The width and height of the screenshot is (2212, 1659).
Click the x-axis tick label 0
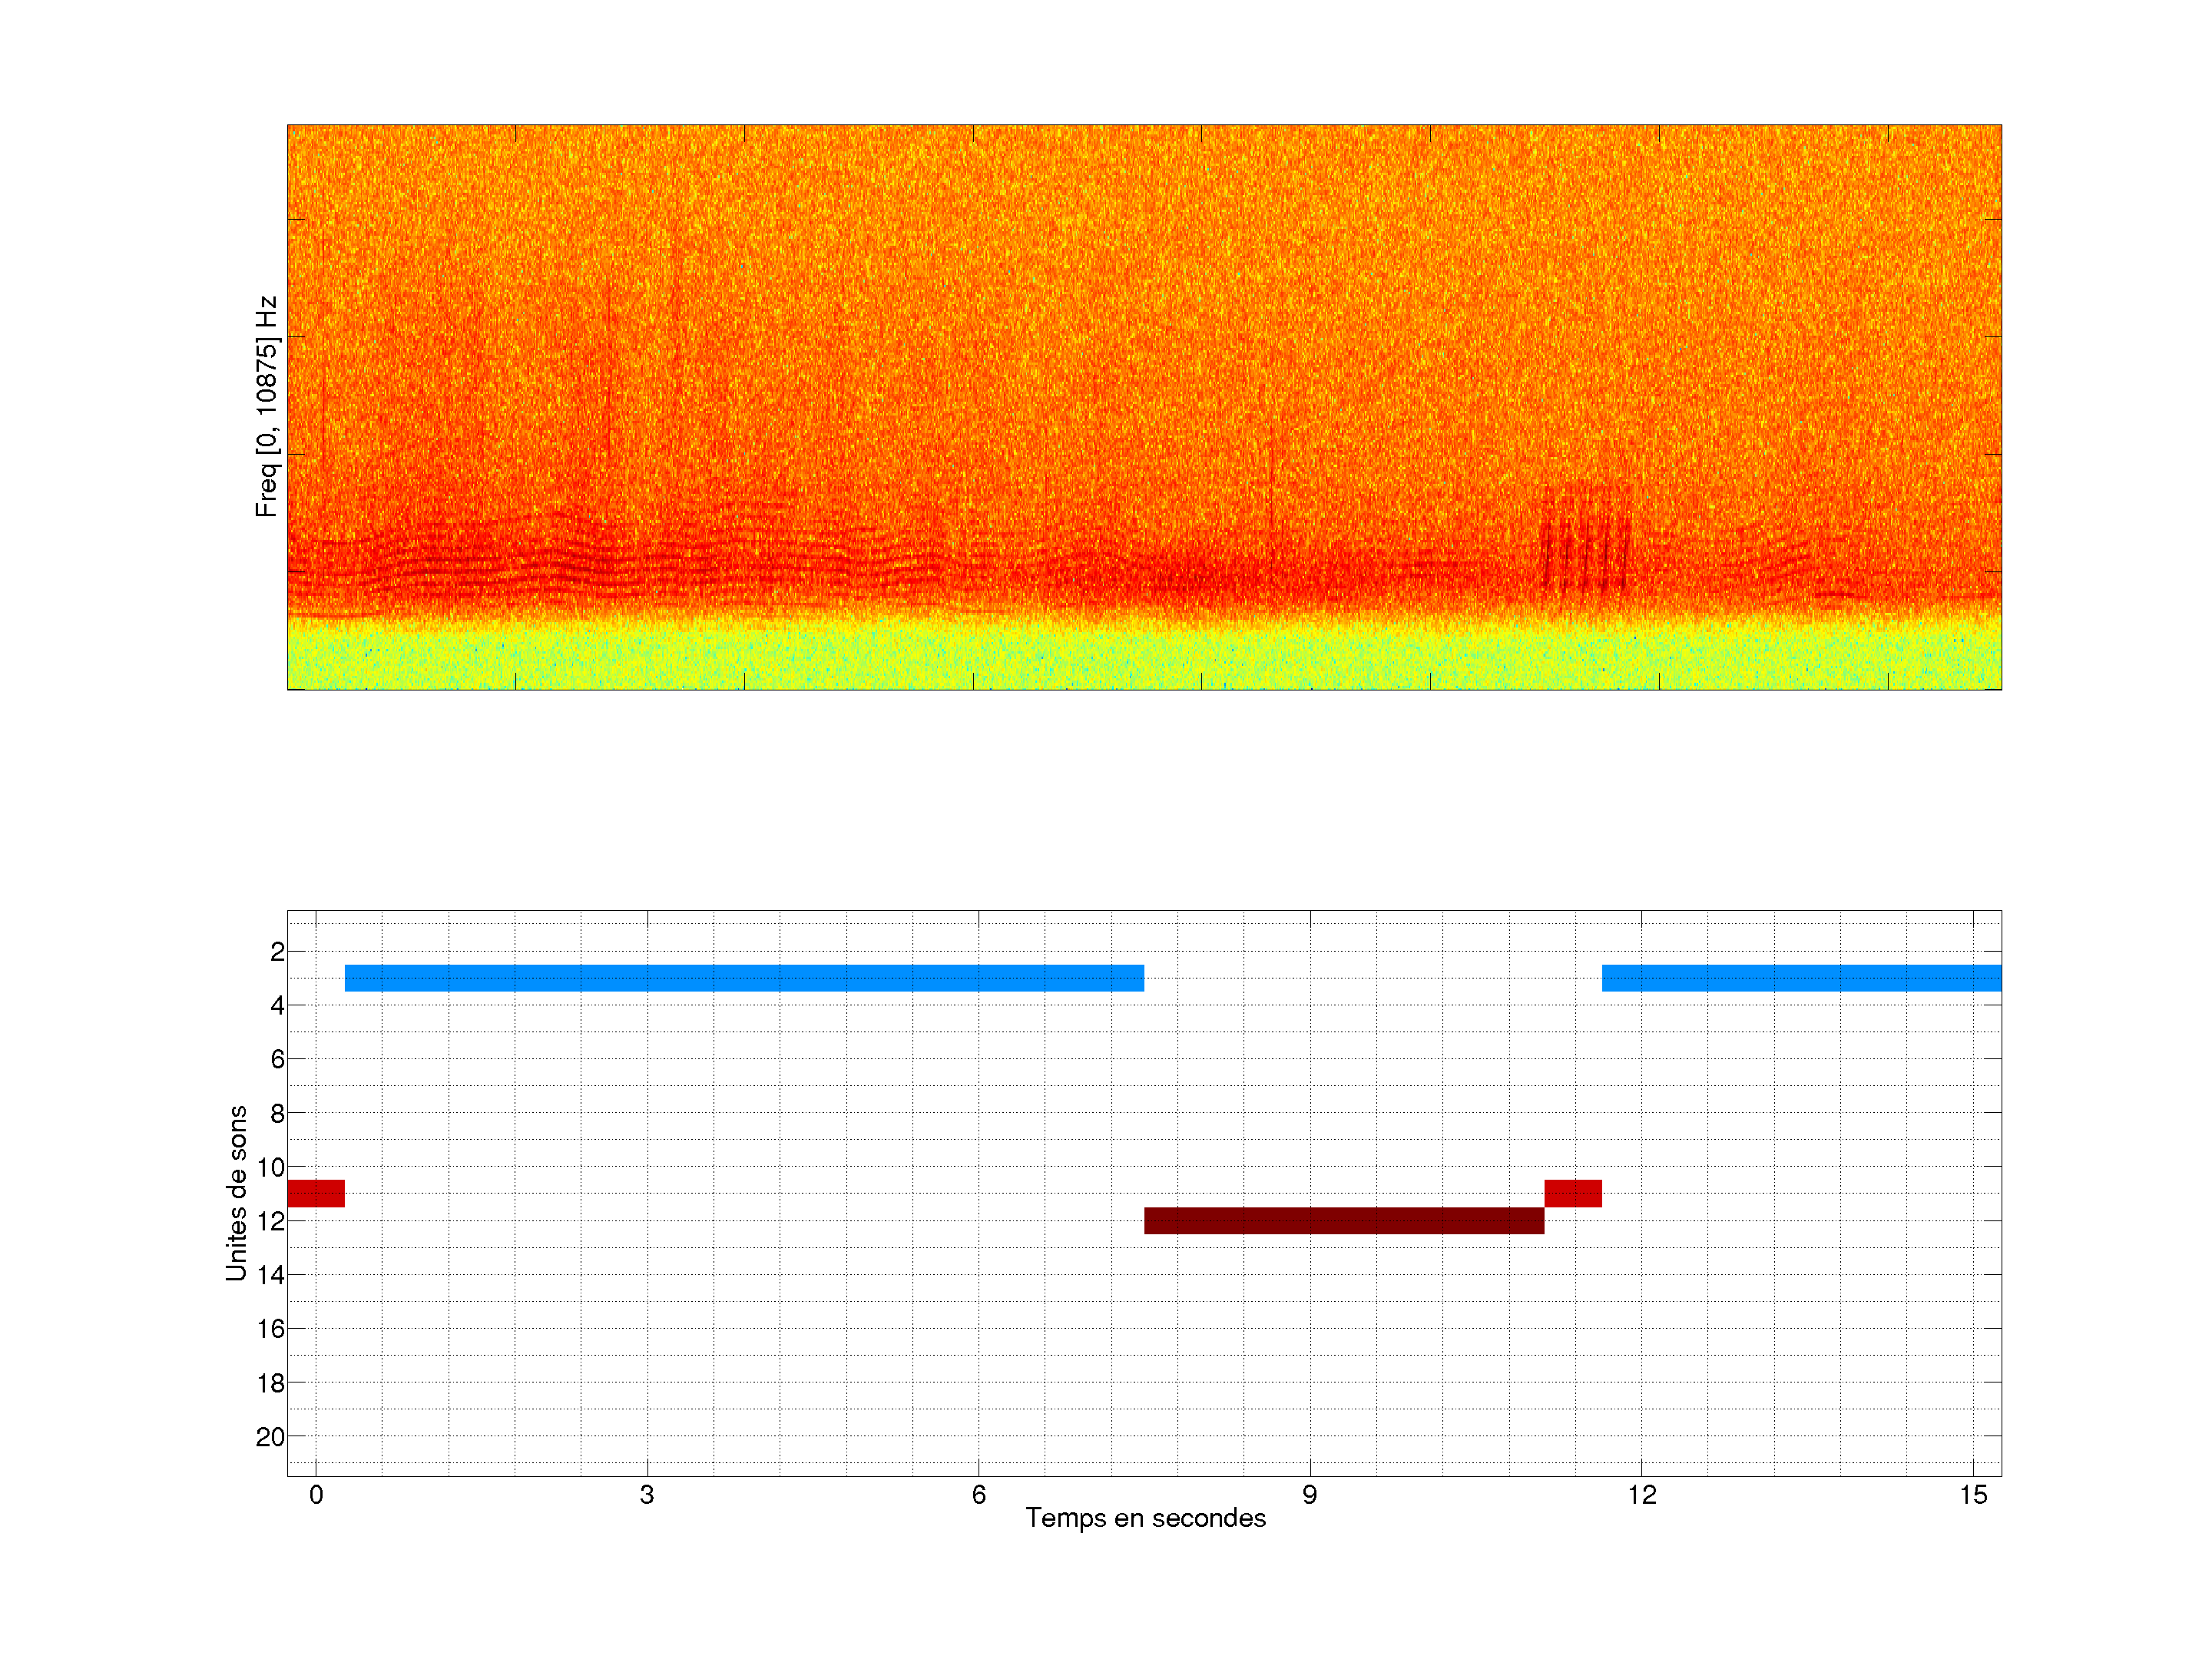[x=316, y=1495]
